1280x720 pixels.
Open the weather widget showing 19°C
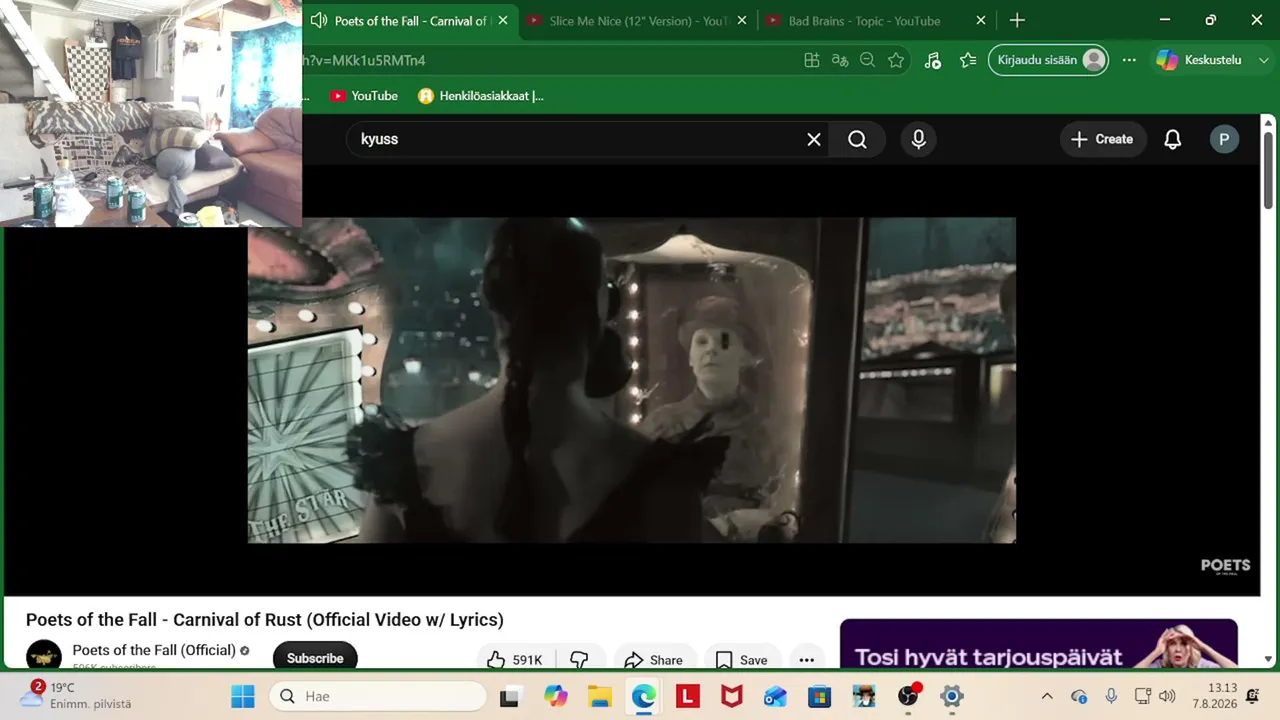[78, 695]
